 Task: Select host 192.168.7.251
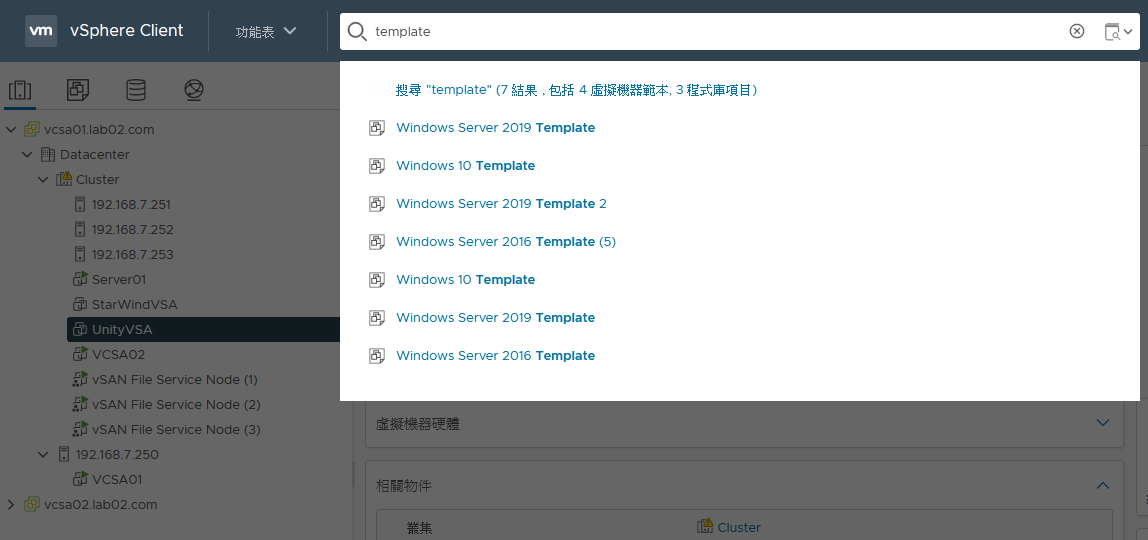click(x=131, y=204)
